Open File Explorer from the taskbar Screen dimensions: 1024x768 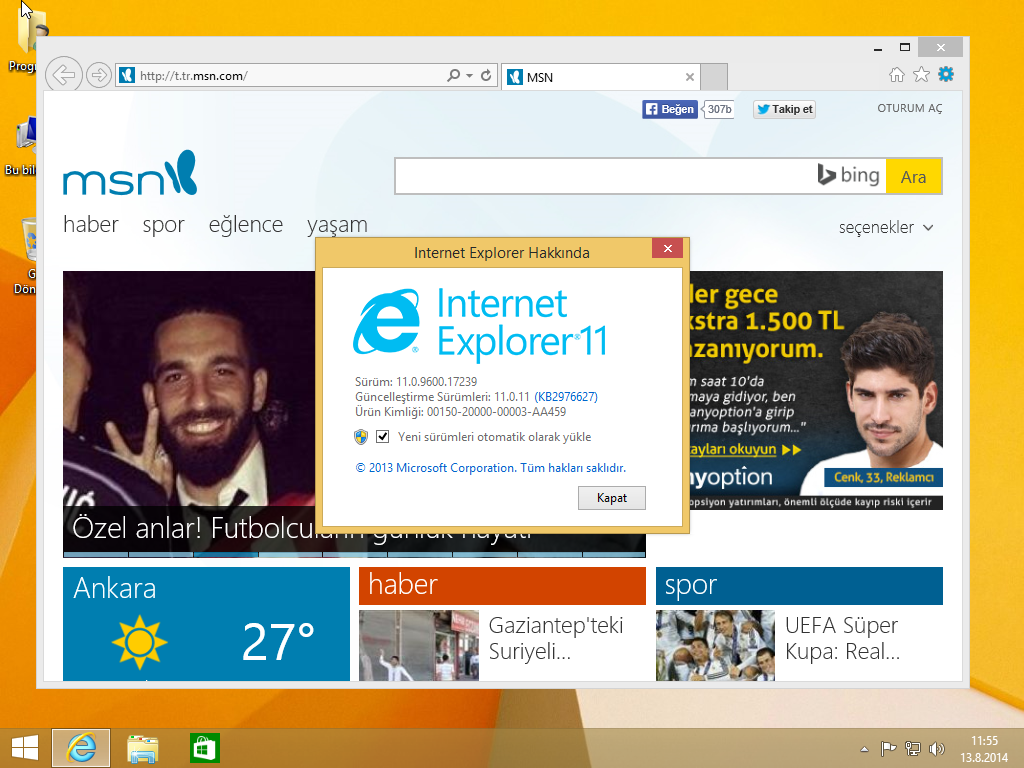[143, 748]
